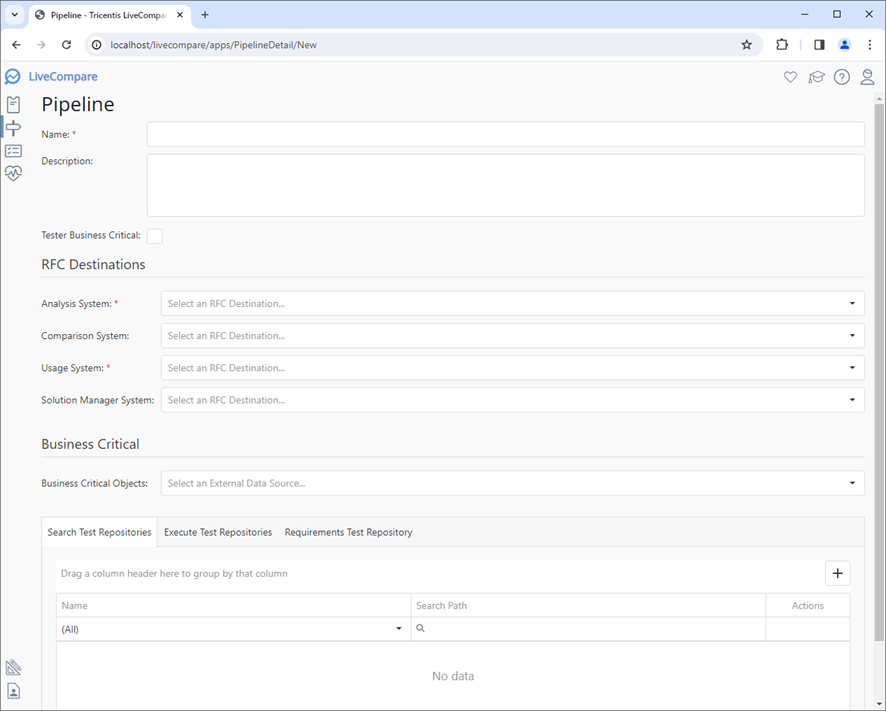Screen dimensions: 886x711
Task: Click the ruler-and-pencil icon bottom left
Action: [x=13, y=667]
